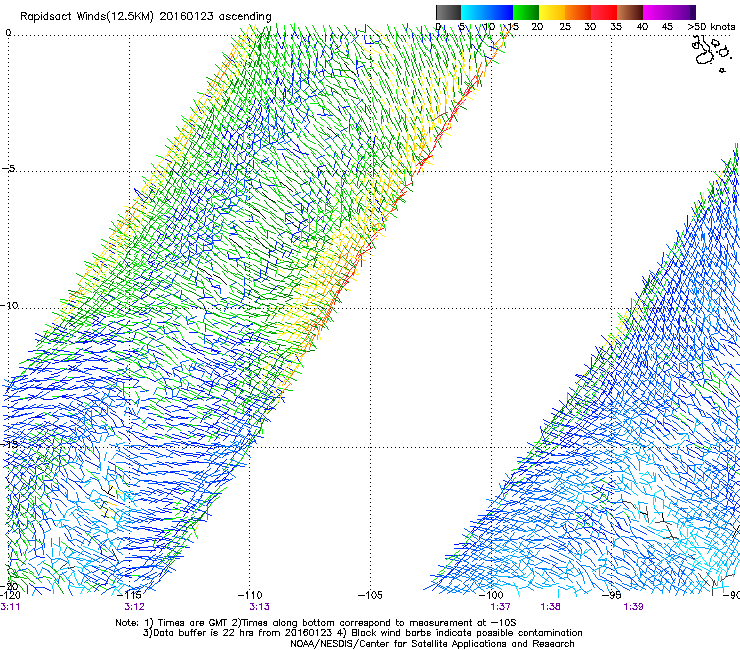Click legend scale number 25
Screen dimensions: 740x650
565,27
